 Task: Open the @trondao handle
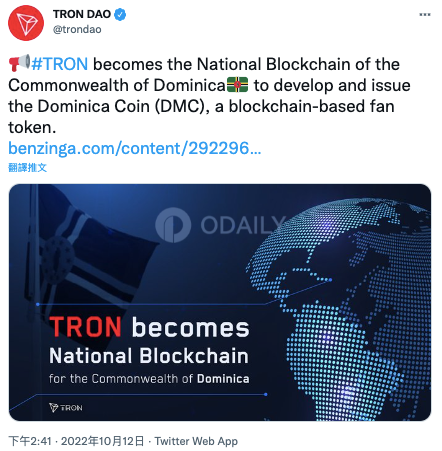click(77, 29)
